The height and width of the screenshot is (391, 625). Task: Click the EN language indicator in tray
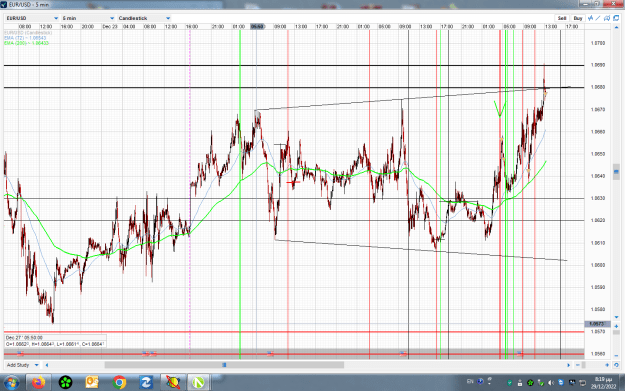pos(470,382)
